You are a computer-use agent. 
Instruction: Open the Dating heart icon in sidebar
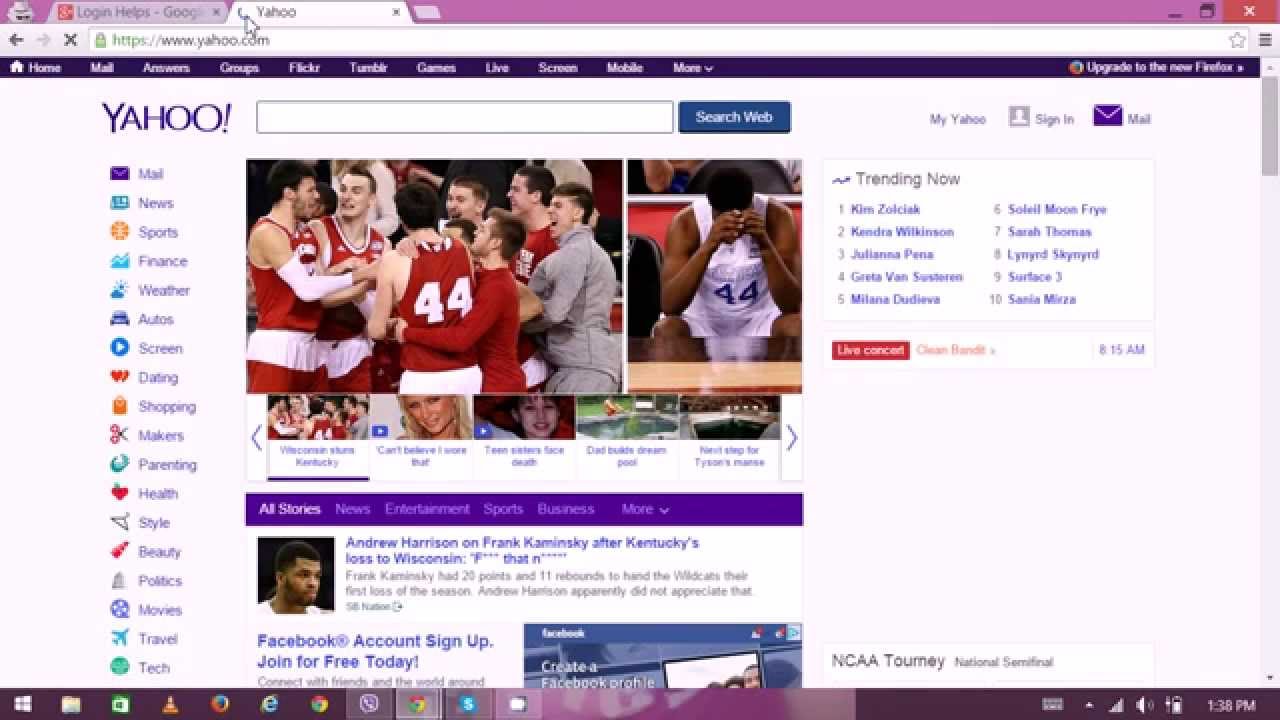[119, 377]
